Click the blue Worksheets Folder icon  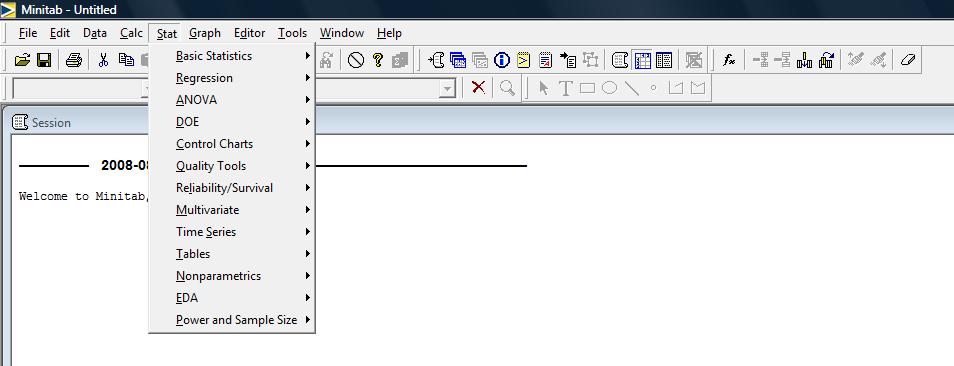(x=458, y=60)
